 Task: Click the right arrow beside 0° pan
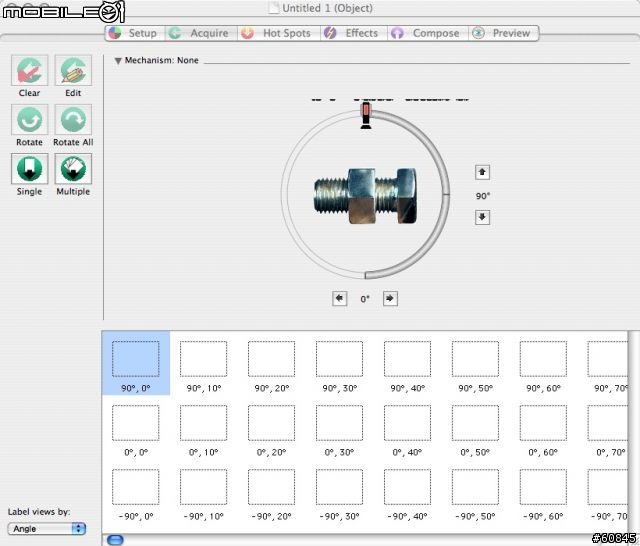point(390,298)
